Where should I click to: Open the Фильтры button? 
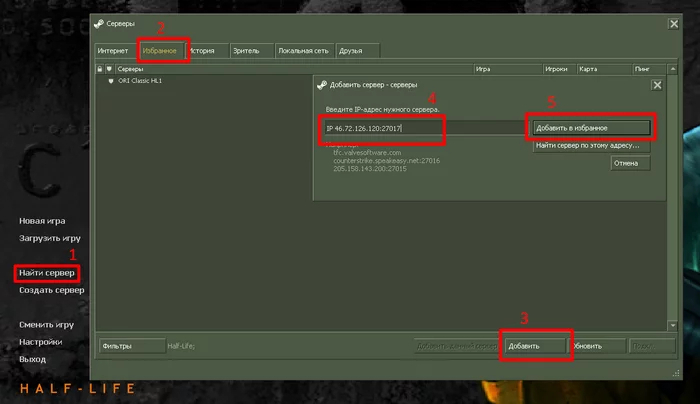click(x=132, y=346)
